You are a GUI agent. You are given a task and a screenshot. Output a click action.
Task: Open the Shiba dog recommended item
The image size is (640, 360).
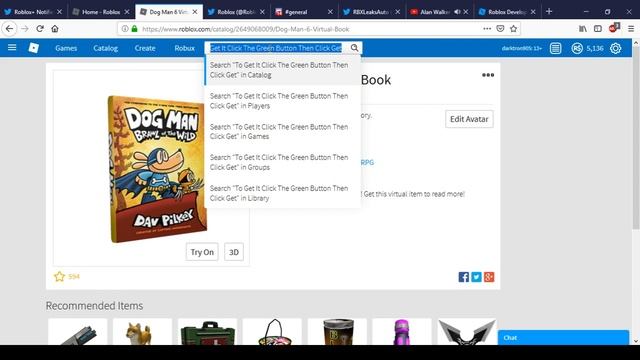pos(142,332)
